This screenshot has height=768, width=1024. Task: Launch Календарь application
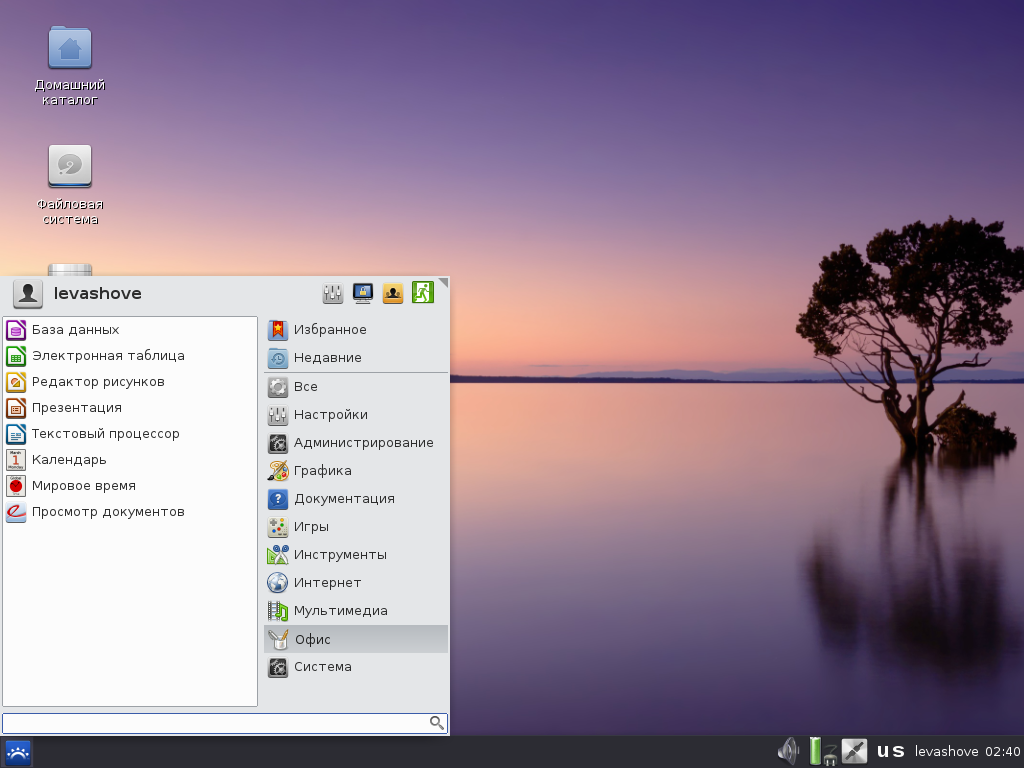click(130, 460)
